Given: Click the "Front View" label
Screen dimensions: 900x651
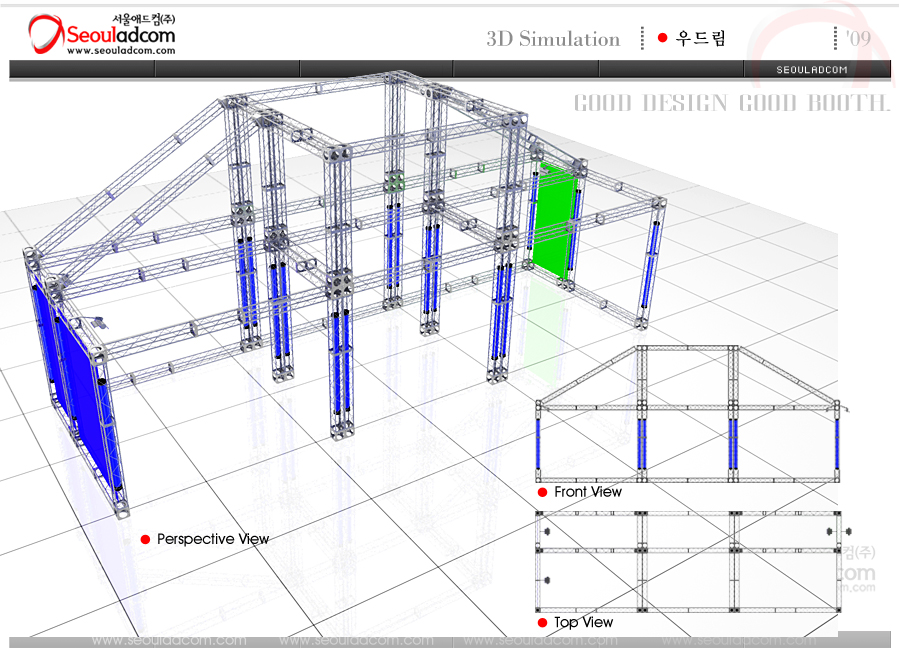Looking at the screenshot, I should pyautogui.click(x=588, y=492).
